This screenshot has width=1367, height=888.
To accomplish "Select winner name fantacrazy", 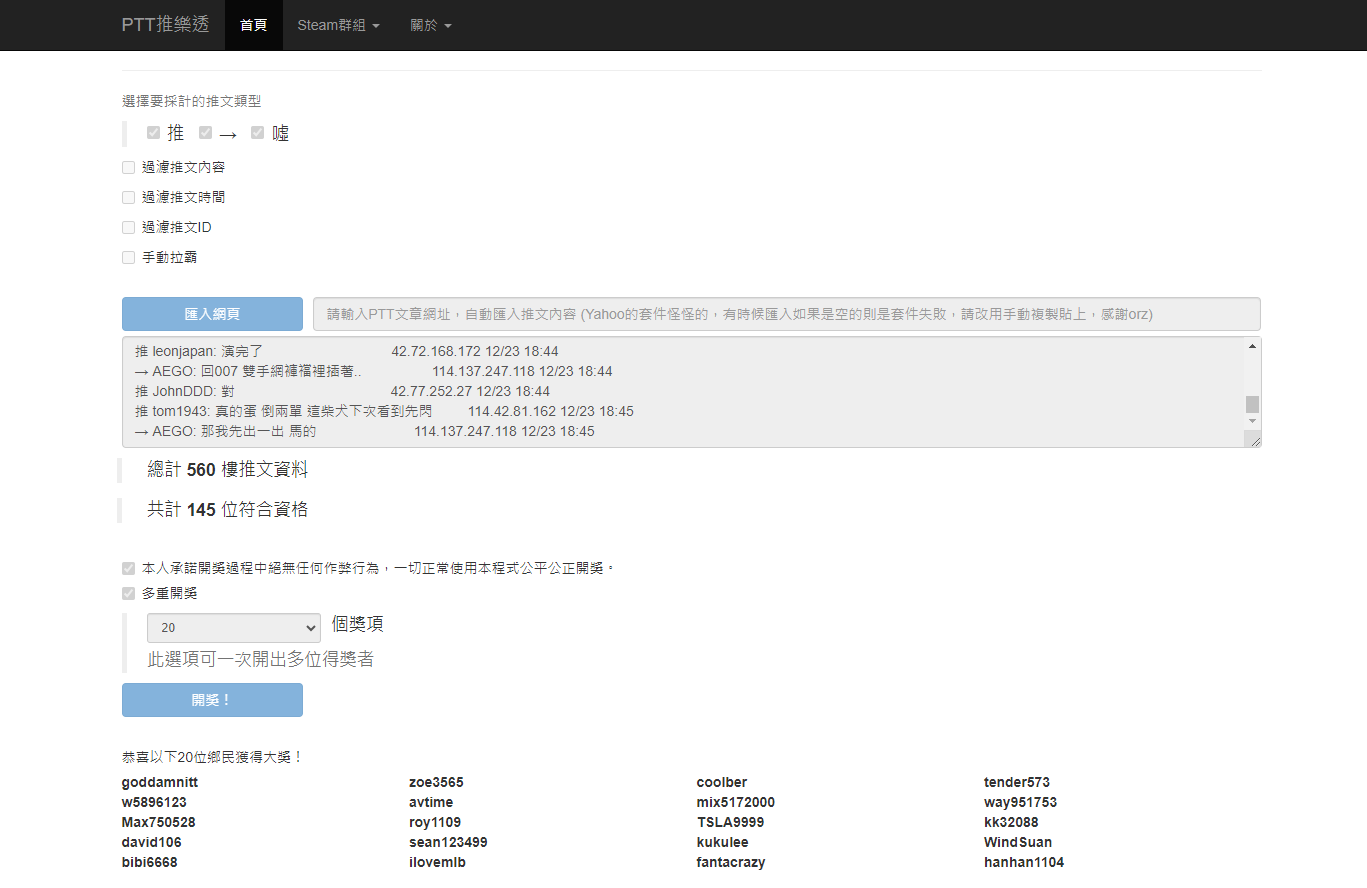I will point(731,862).
